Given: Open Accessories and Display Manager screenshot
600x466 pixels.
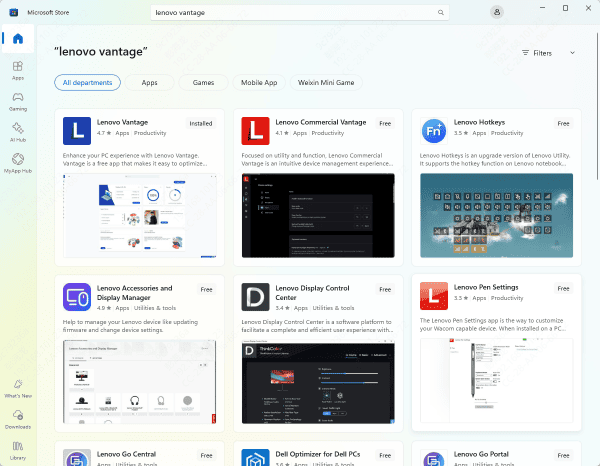Looking at the screenshot, I should pos(140,382).
